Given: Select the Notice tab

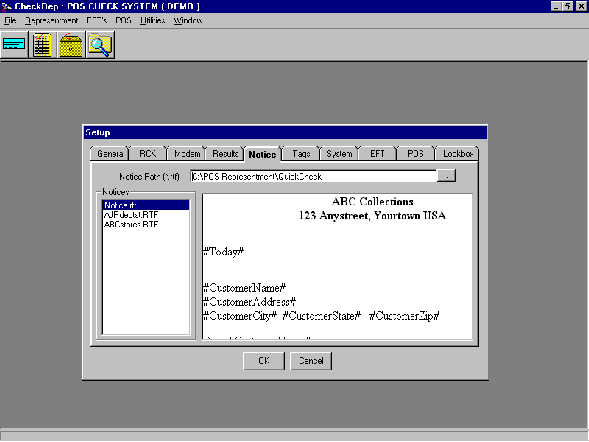Looking at the screenshot, I should (263, 154).
